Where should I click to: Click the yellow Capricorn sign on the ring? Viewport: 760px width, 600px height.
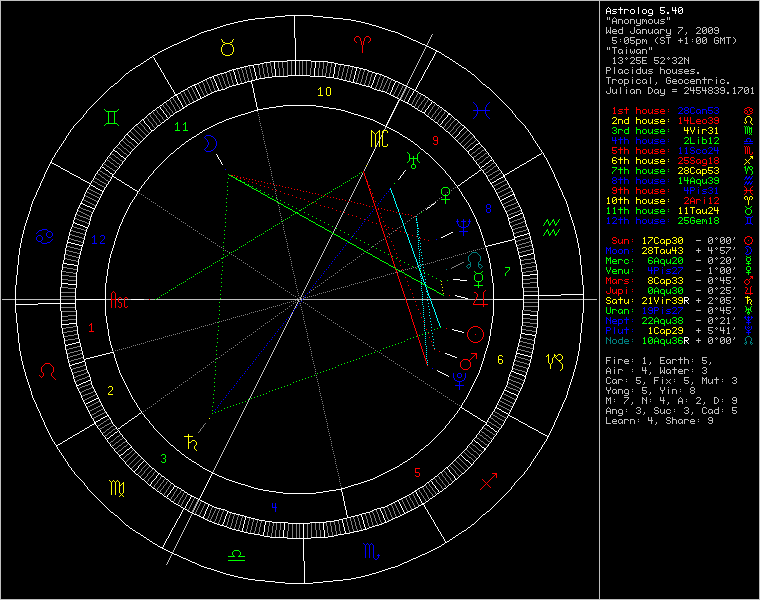(555, 359)
